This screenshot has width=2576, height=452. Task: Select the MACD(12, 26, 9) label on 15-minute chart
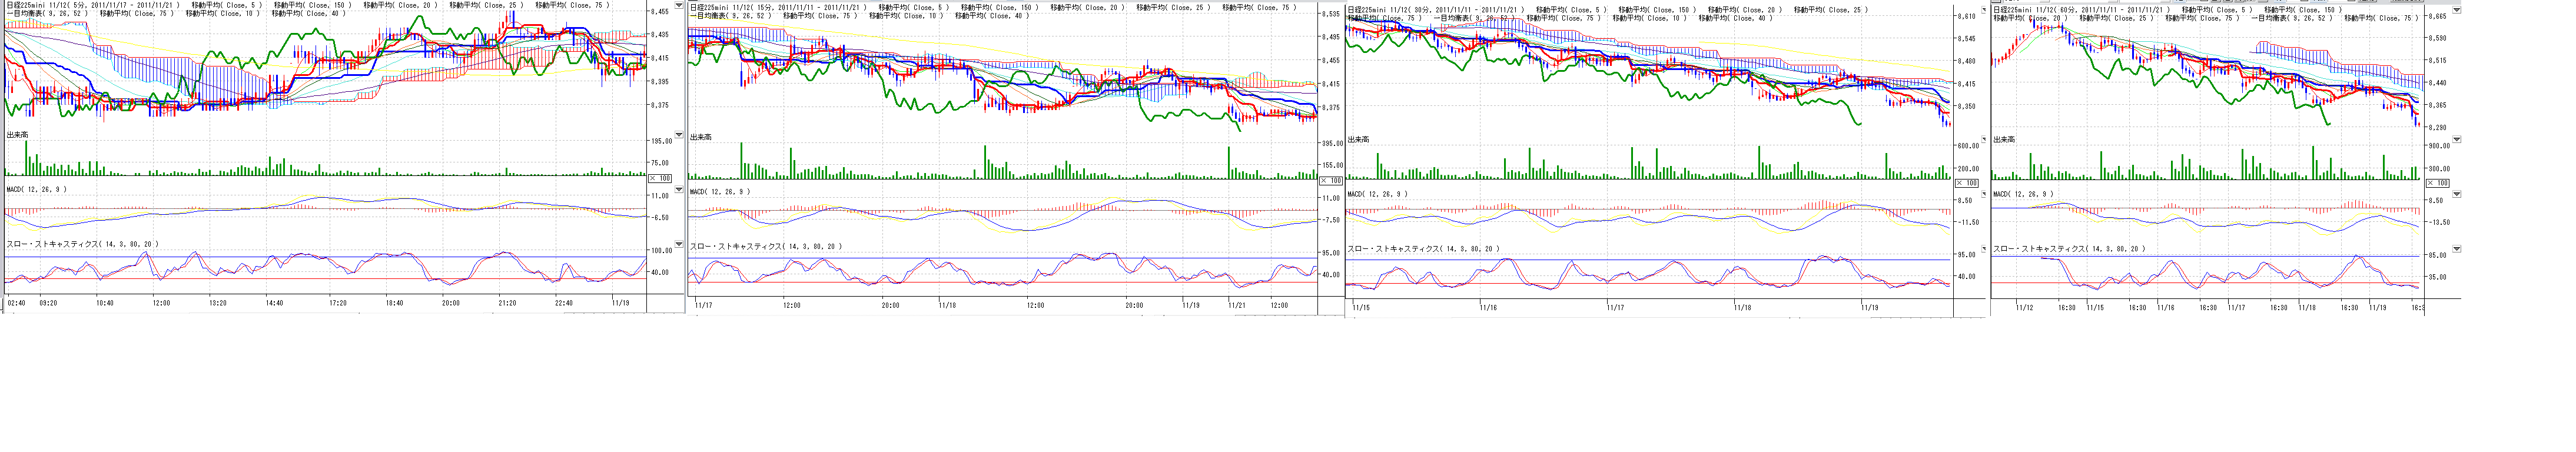[719, 191]
